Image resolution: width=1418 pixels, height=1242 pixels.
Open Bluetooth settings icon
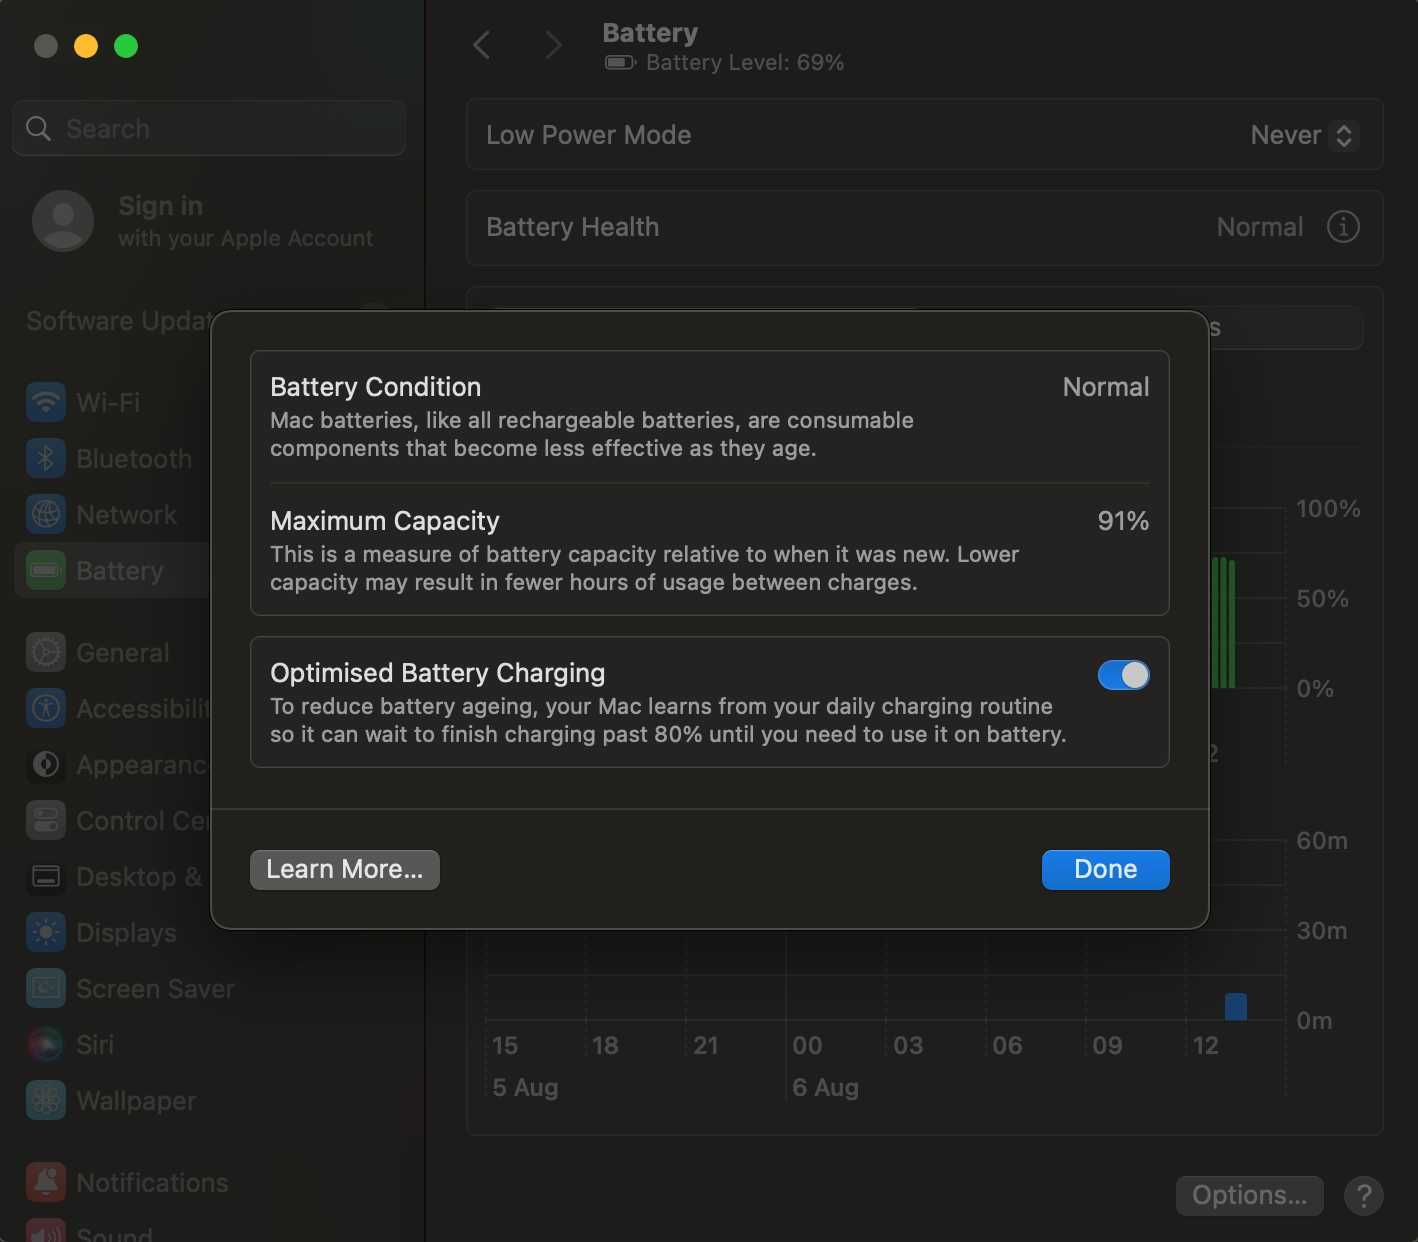pos(45,458)
